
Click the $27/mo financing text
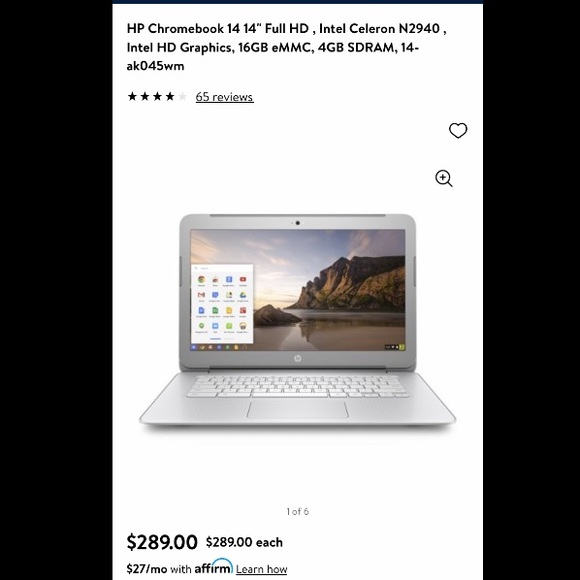click(146, 569)
